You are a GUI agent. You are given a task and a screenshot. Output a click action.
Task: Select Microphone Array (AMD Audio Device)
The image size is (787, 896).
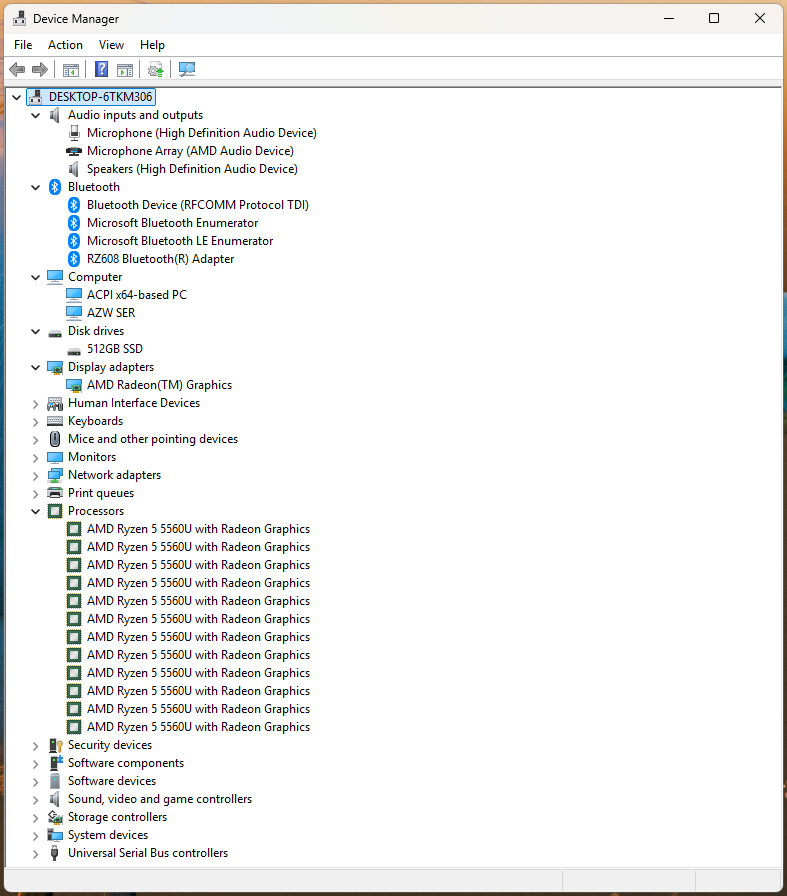[x=190, y=151]
